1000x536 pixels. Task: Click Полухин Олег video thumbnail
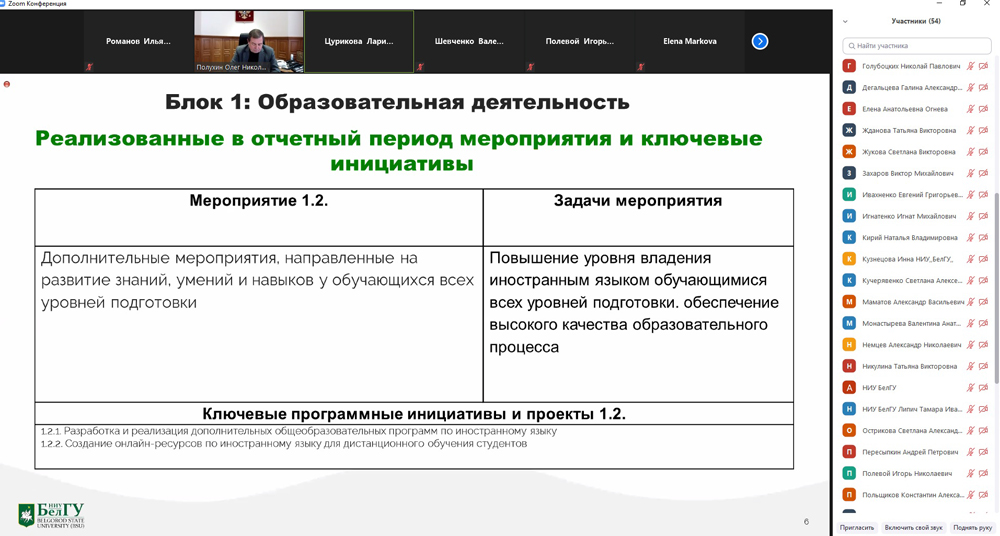tap(248, 41)
